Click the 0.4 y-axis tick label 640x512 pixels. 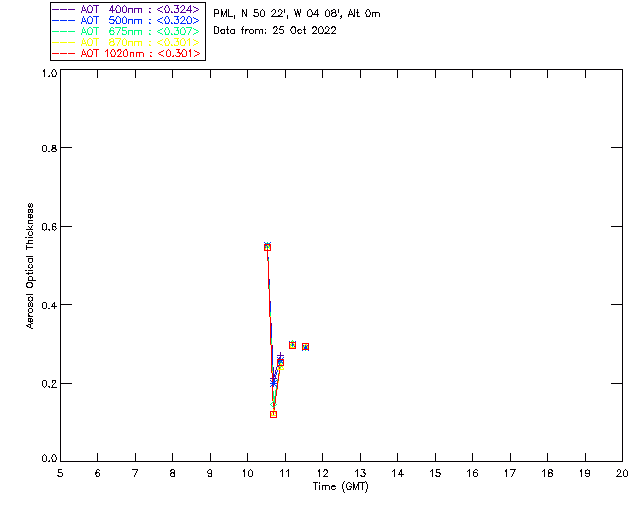click(49, 305)
